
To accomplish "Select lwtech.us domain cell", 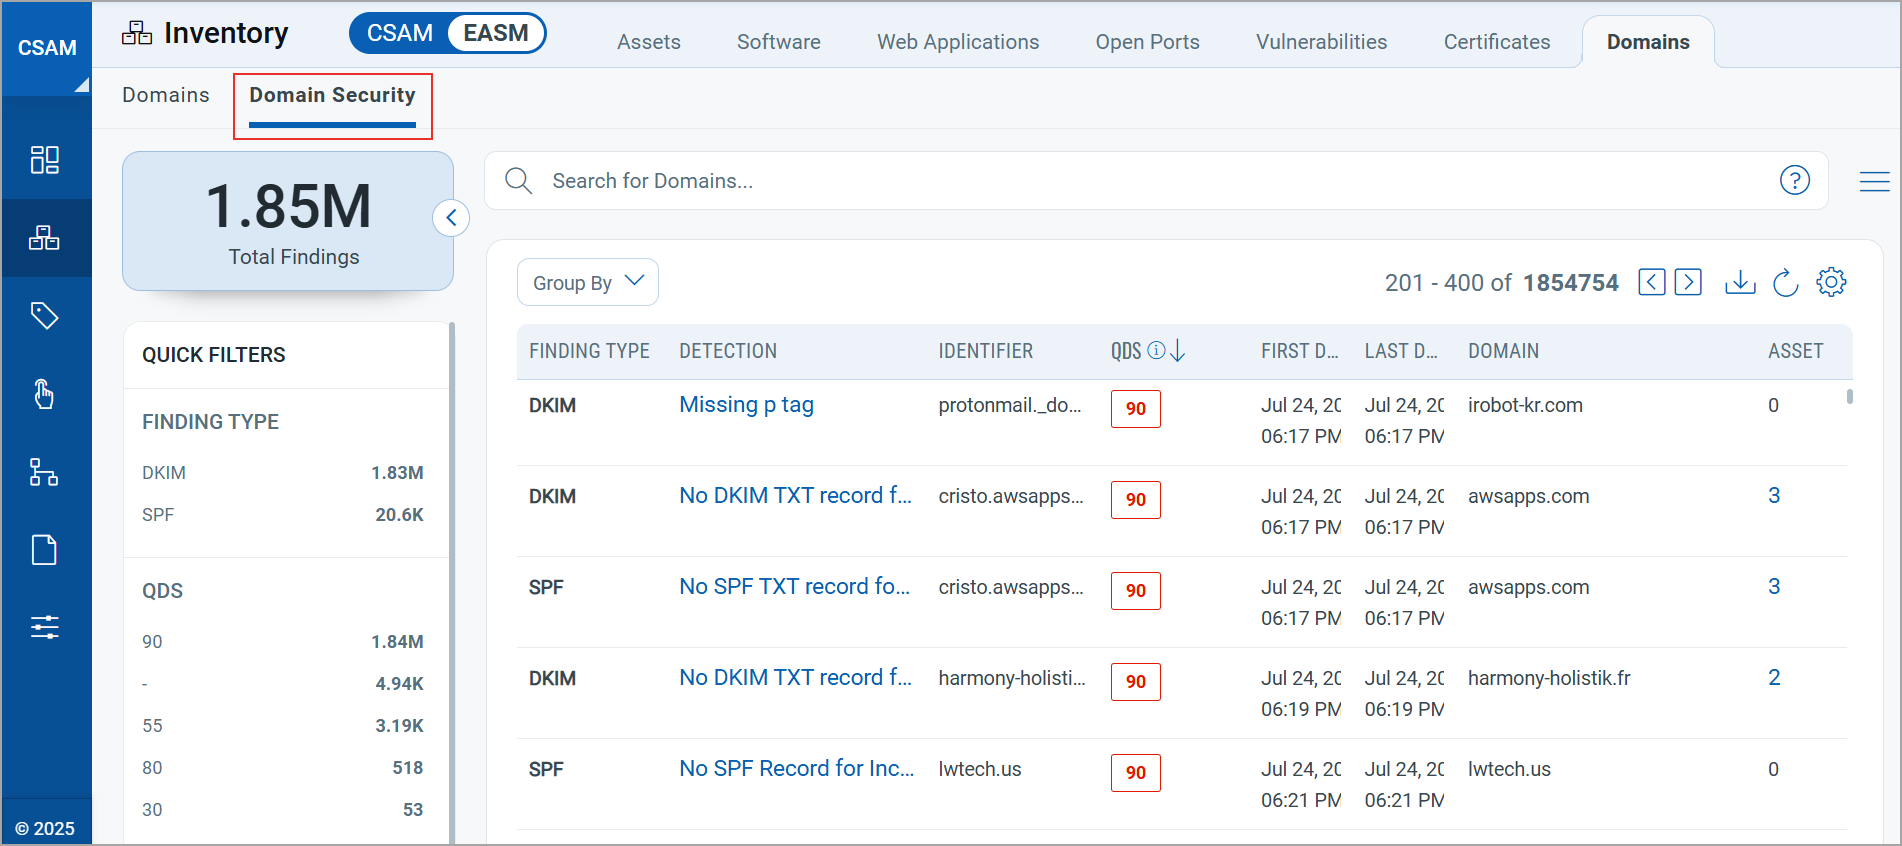I will 1509,769.
